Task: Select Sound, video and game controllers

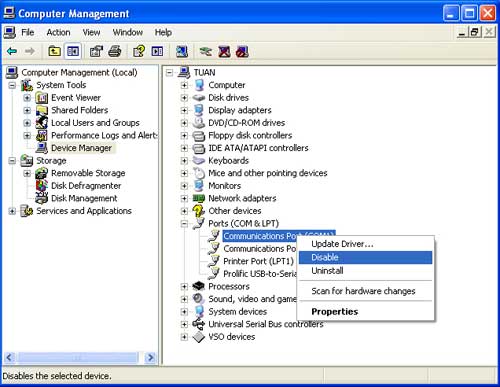Action: [252, 299]
